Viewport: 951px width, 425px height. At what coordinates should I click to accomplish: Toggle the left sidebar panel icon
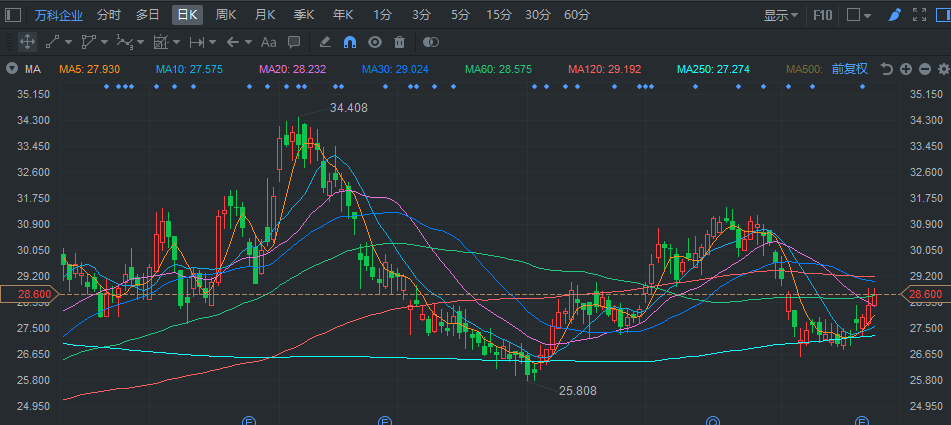pyautogui.click(x=13, y=15)
